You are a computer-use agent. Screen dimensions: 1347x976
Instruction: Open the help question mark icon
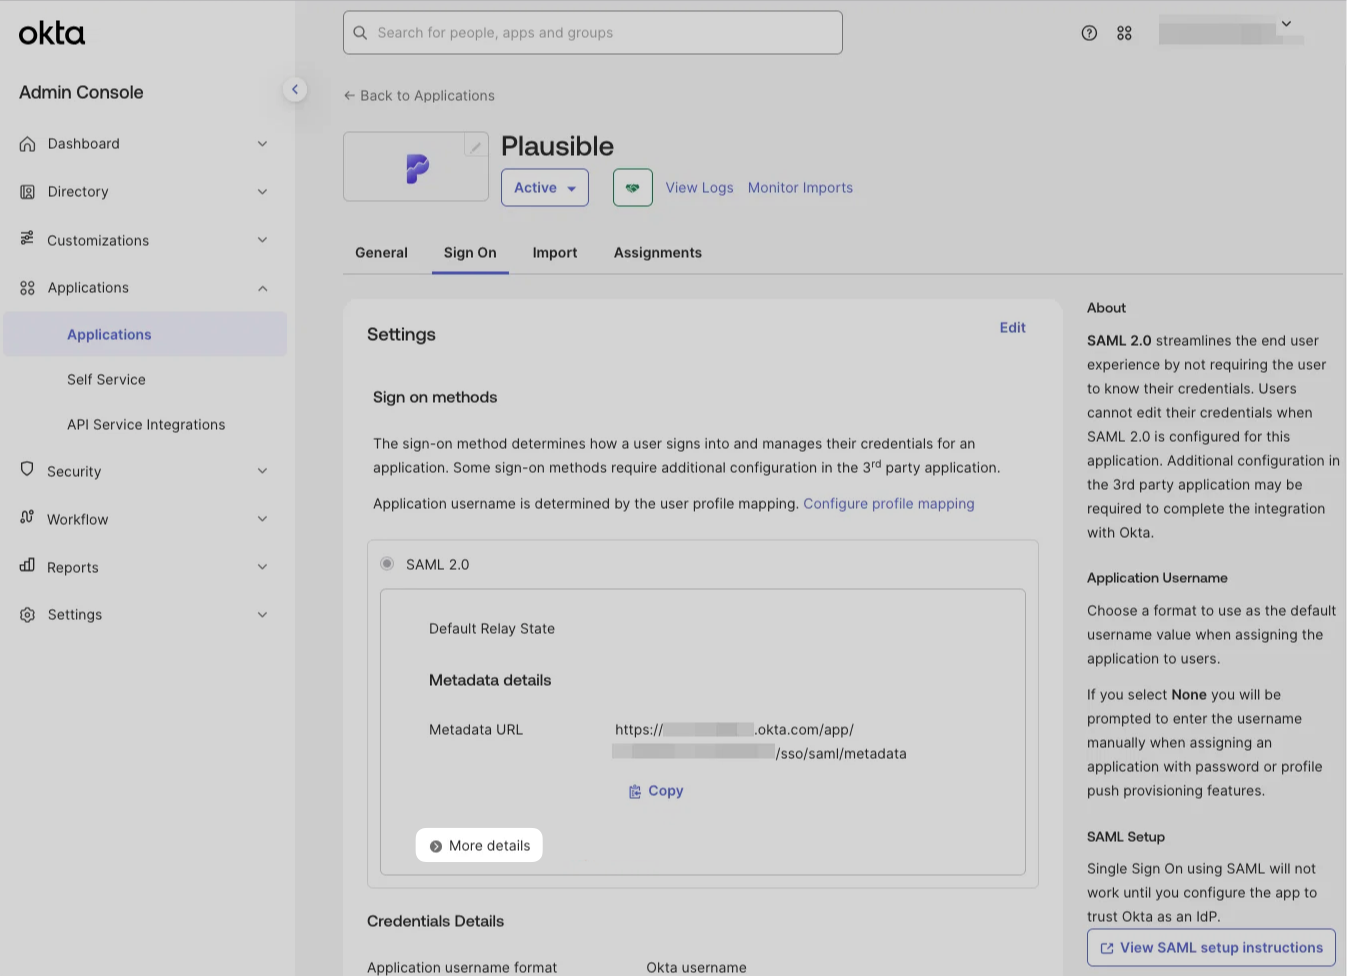(1089, 33)
